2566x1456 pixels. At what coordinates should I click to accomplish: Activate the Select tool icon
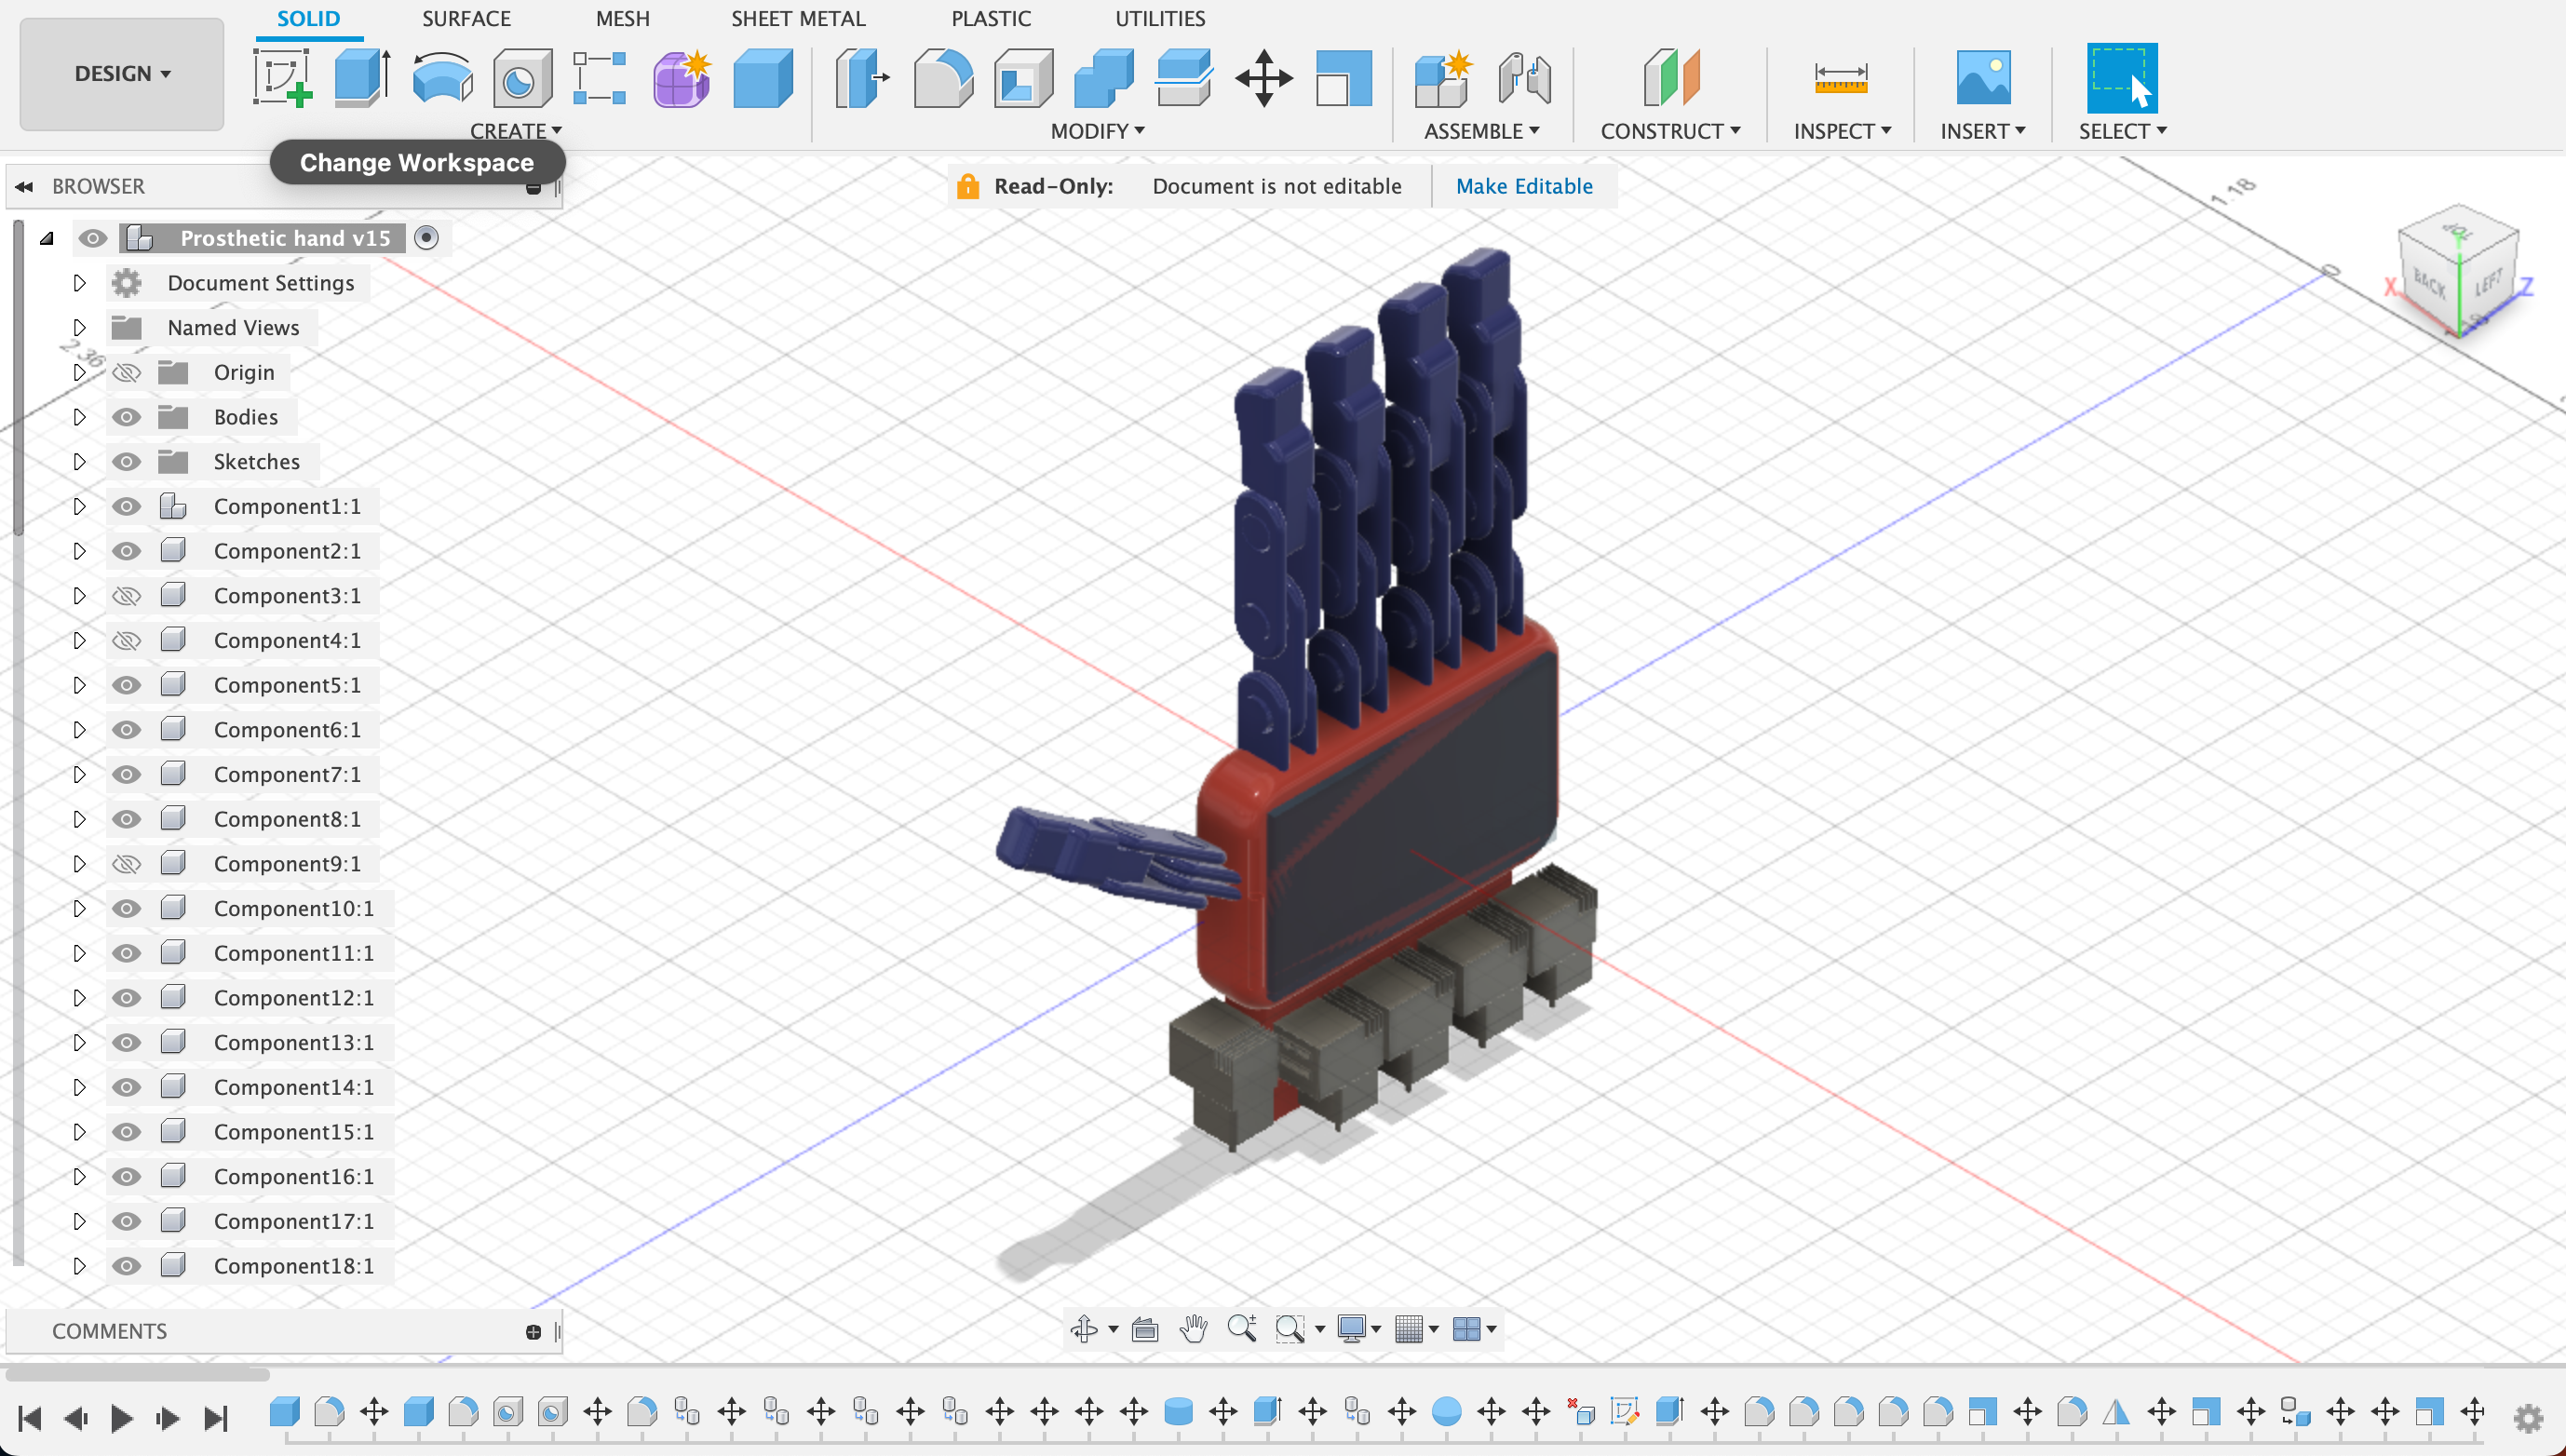(x=2122, y=78)
